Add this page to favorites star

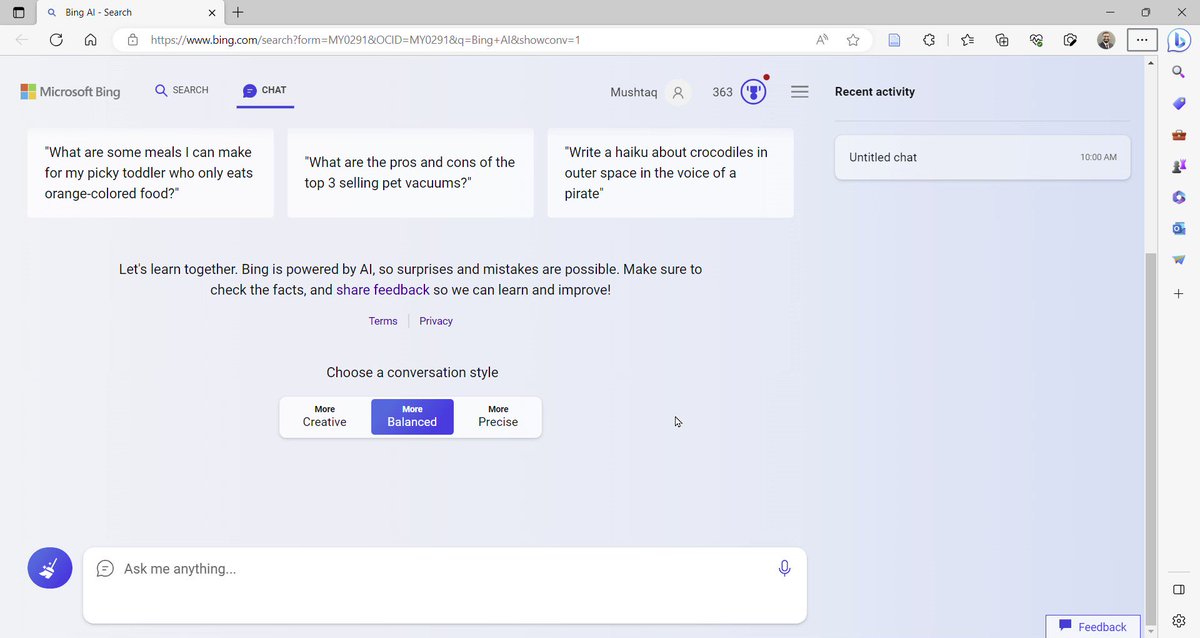[x=853, y=40]
